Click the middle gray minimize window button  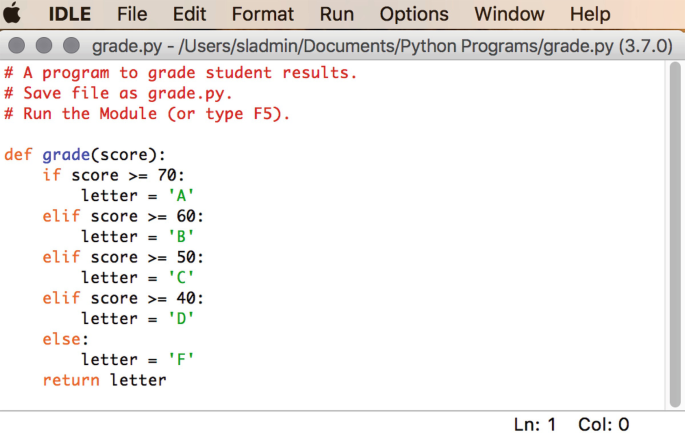click(44, 45)
